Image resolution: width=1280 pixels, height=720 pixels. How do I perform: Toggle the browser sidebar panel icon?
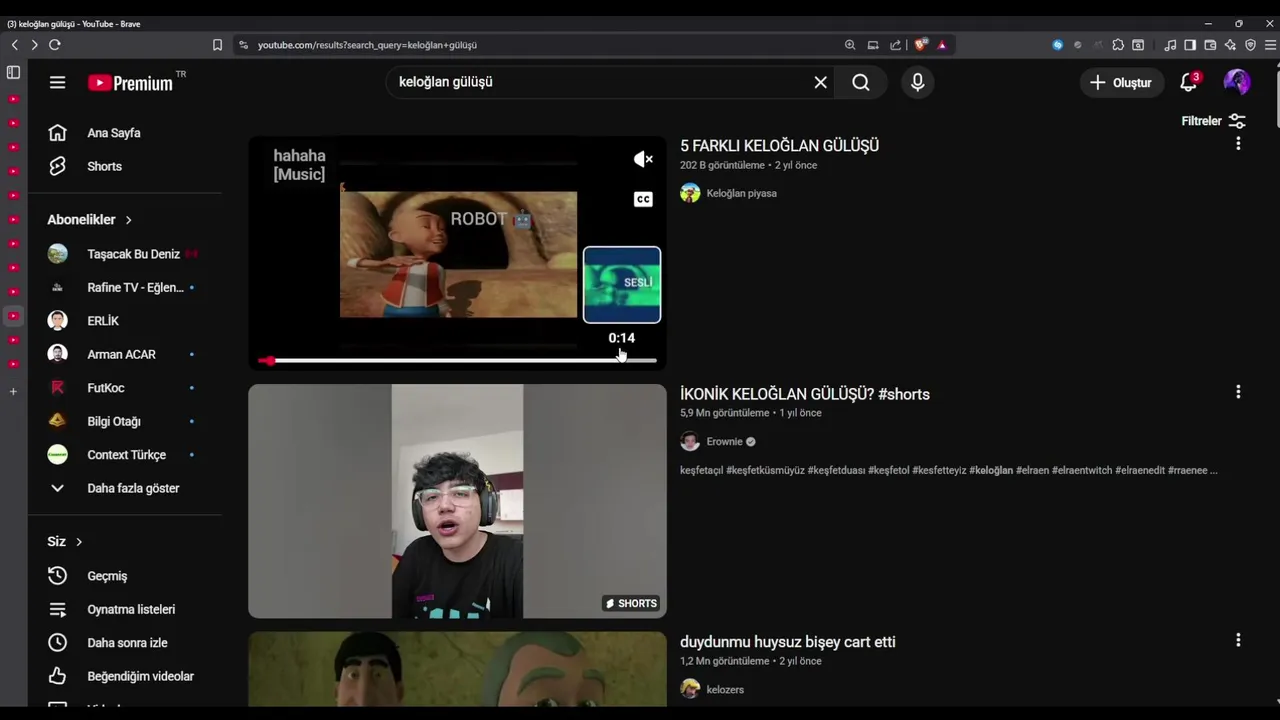[1190, 45]
